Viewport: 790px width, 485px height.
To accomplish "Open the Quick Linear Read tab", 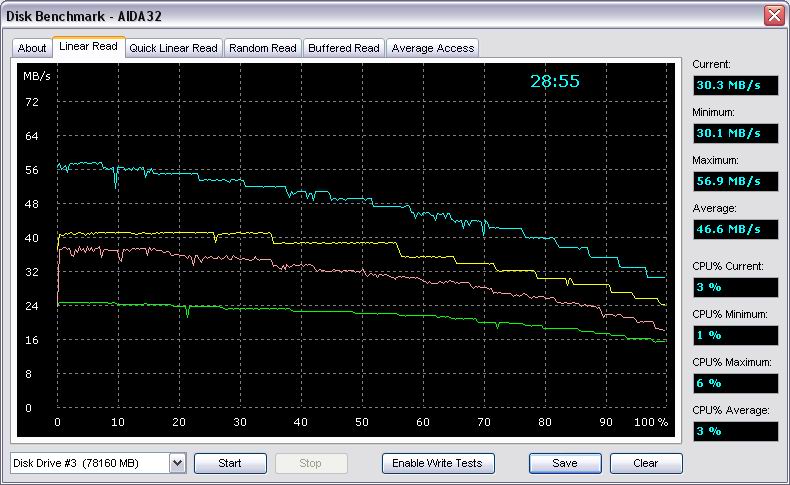I will coord(173,48).
